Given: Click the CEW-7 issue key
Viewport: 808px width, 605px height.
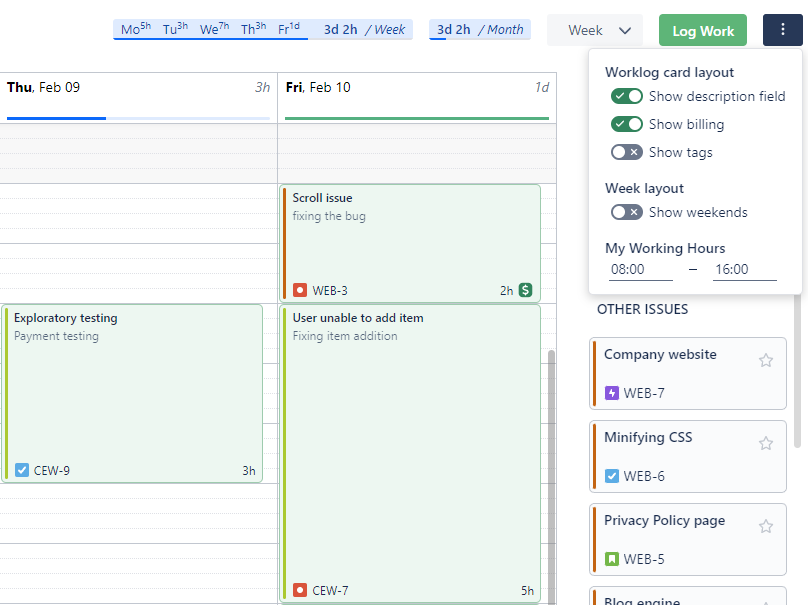Looking at the screenshot, I should pyautogui.click(x=330, y=591).
